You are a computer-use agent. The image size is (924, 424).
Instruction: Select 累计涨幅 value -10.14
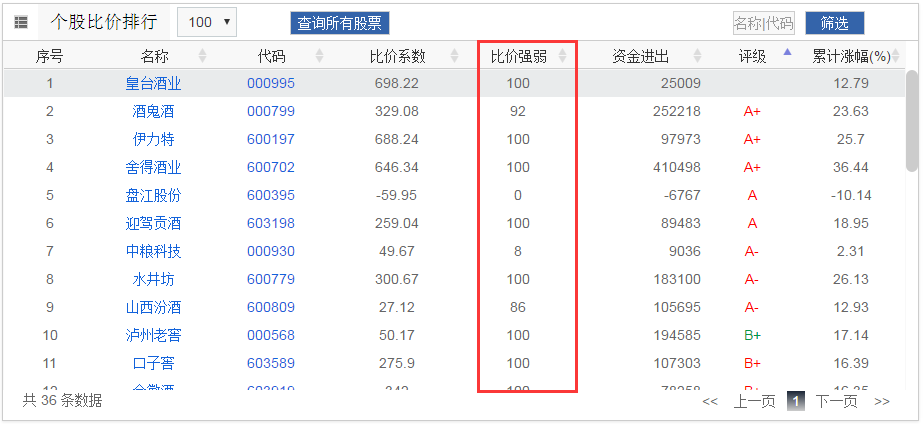(x=851, y=196)
